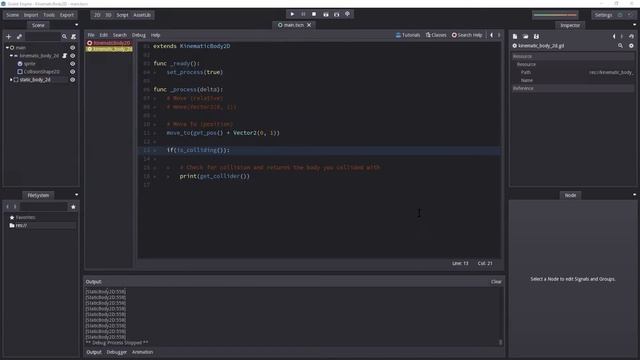Click the FileSystem forward arrow
This screenshot has height=360, width=640.
pyautogui.click(x=15, y=207)
